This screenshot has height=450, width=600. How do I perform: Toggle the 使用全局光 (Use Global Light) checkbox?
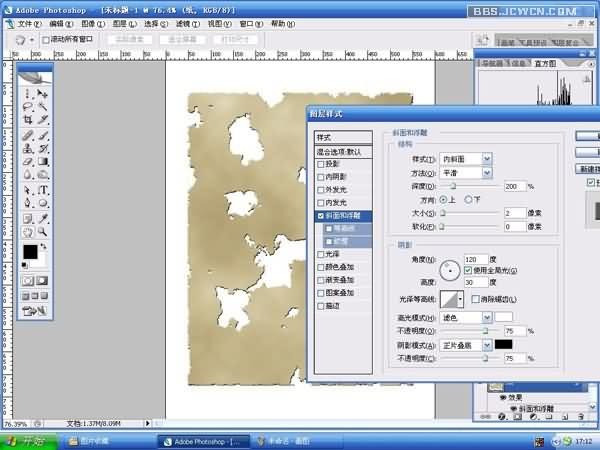[x=468, y=270]
